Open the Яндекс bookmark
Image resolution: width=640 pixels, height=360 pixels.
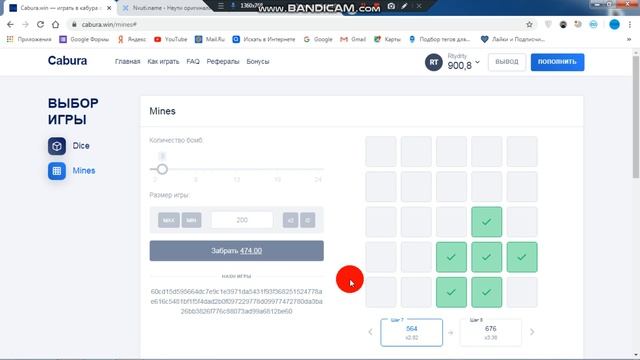131,39
